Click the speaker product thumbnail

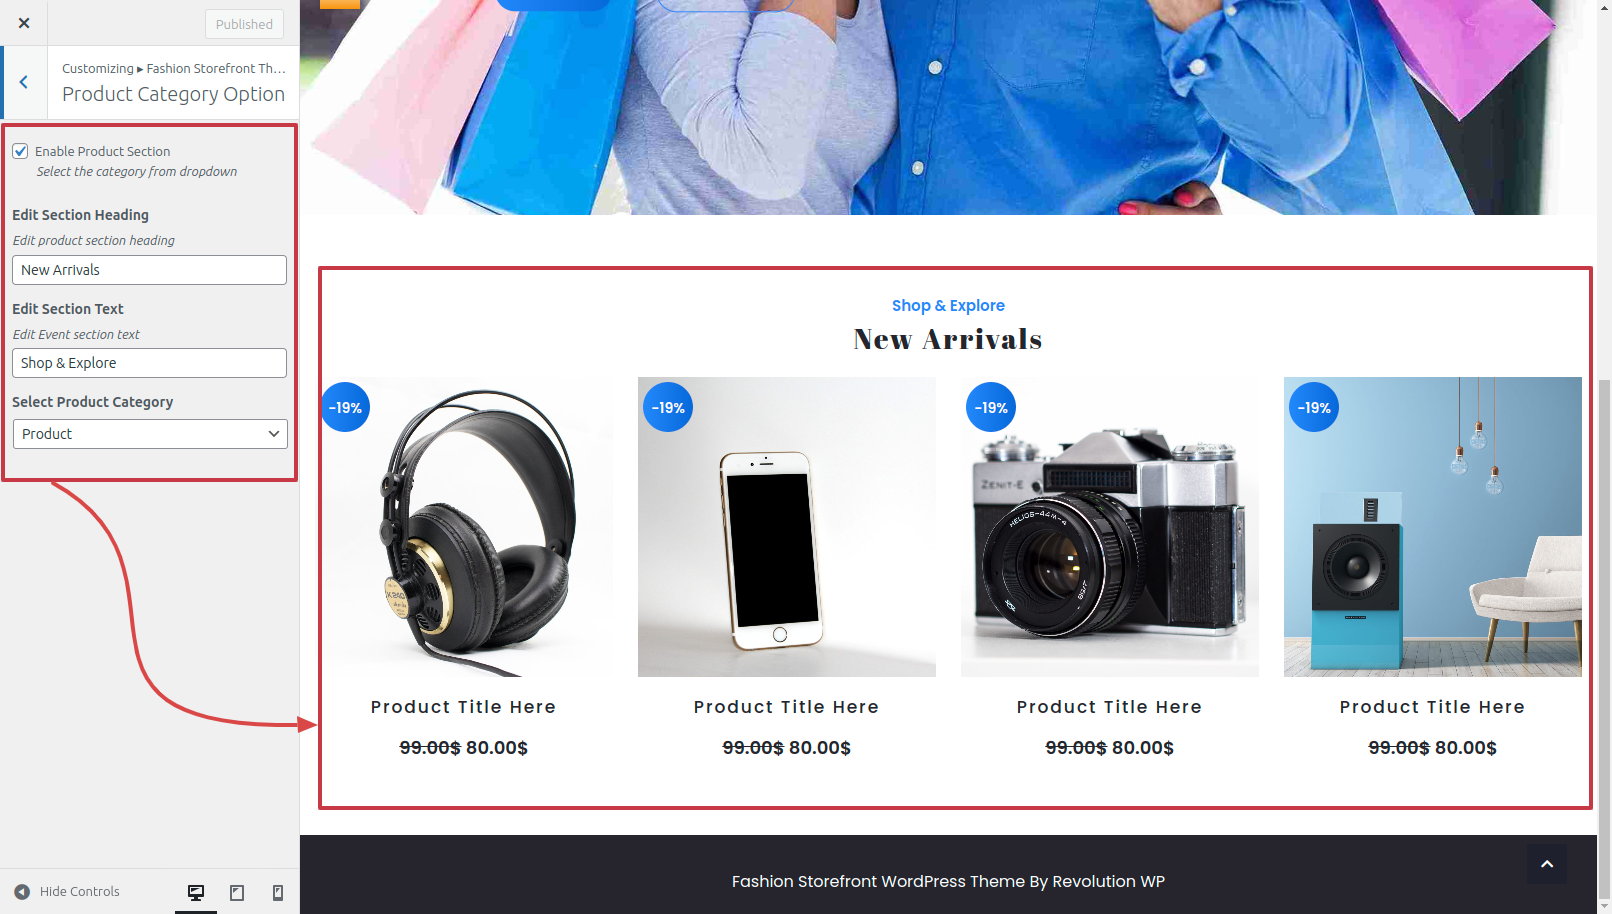pyautogui.click(x=1433, y=527)
